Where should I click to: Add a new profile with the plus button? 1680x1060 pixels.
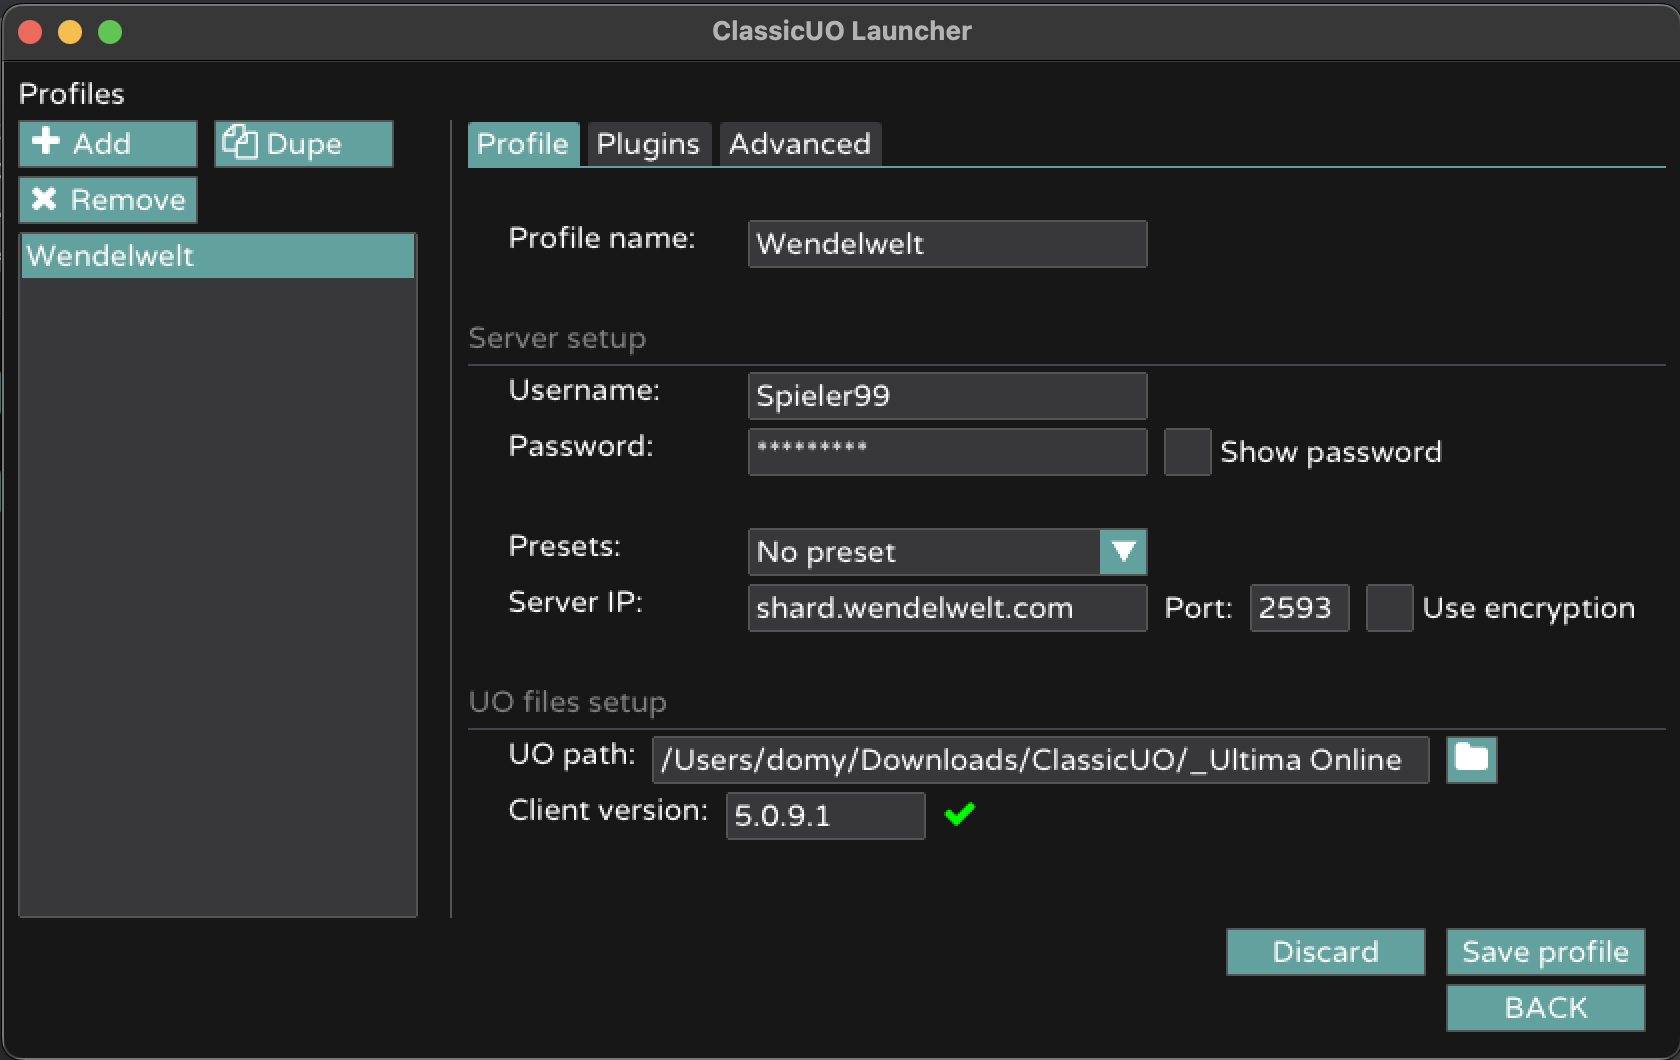(x=107, y=144)
